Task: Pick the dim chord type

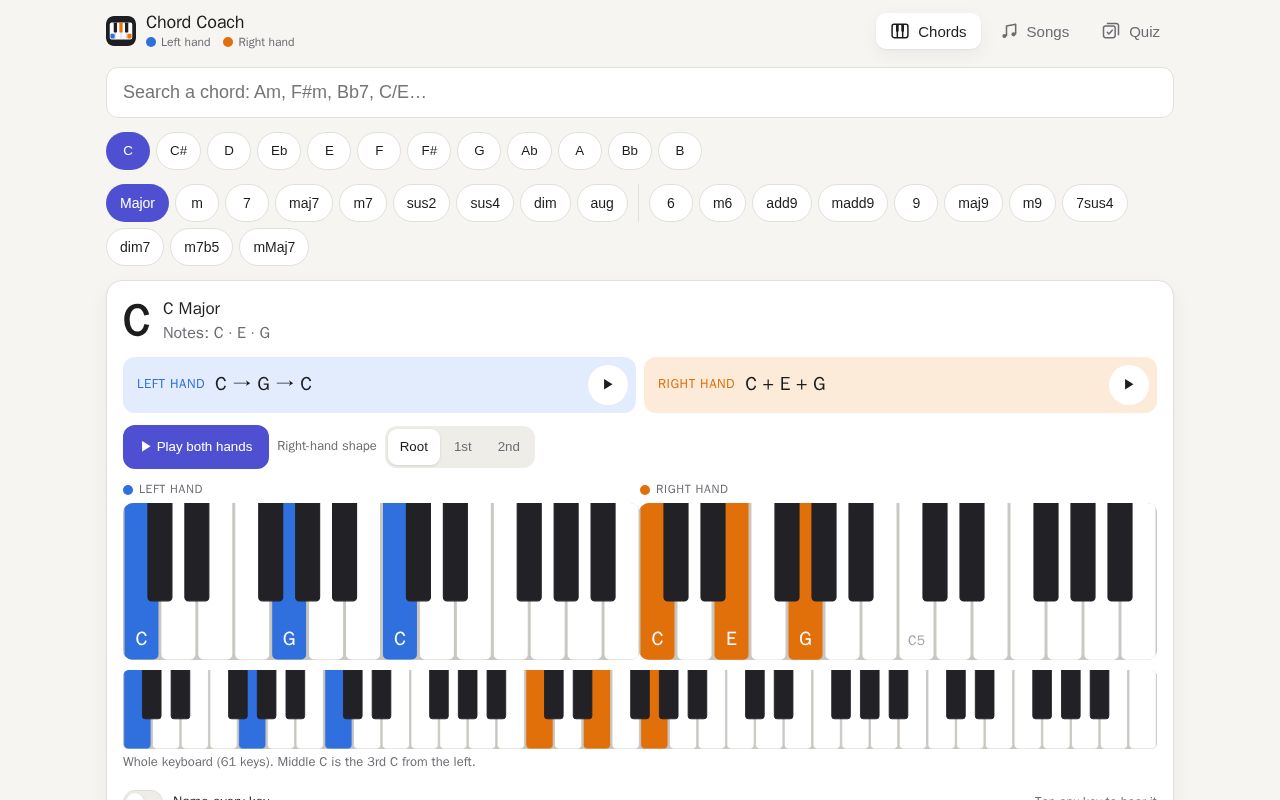Action: (x=545, y=203)
